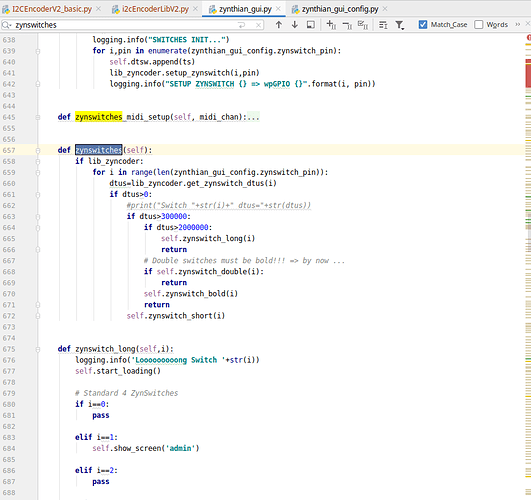Close the zynthian_gui.py tab
The image size is (531, 500).
click(278, 9)
